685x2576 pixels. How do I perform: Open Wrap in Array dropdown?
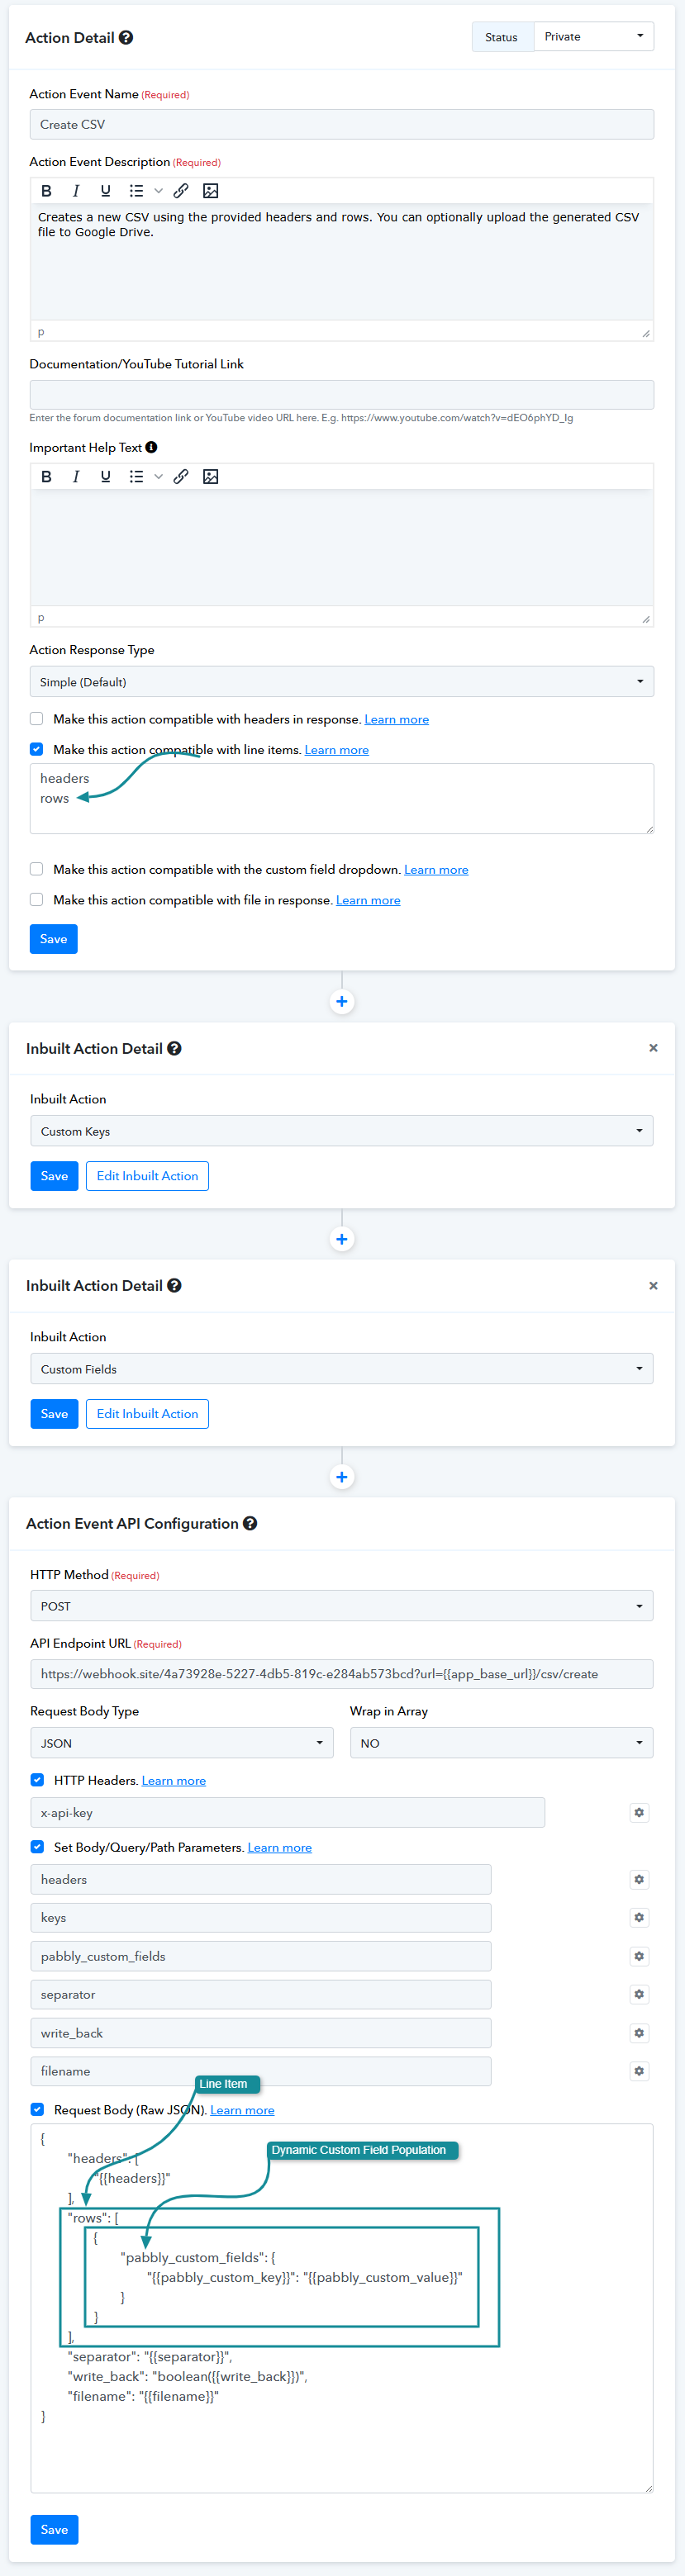(500, 1743)
